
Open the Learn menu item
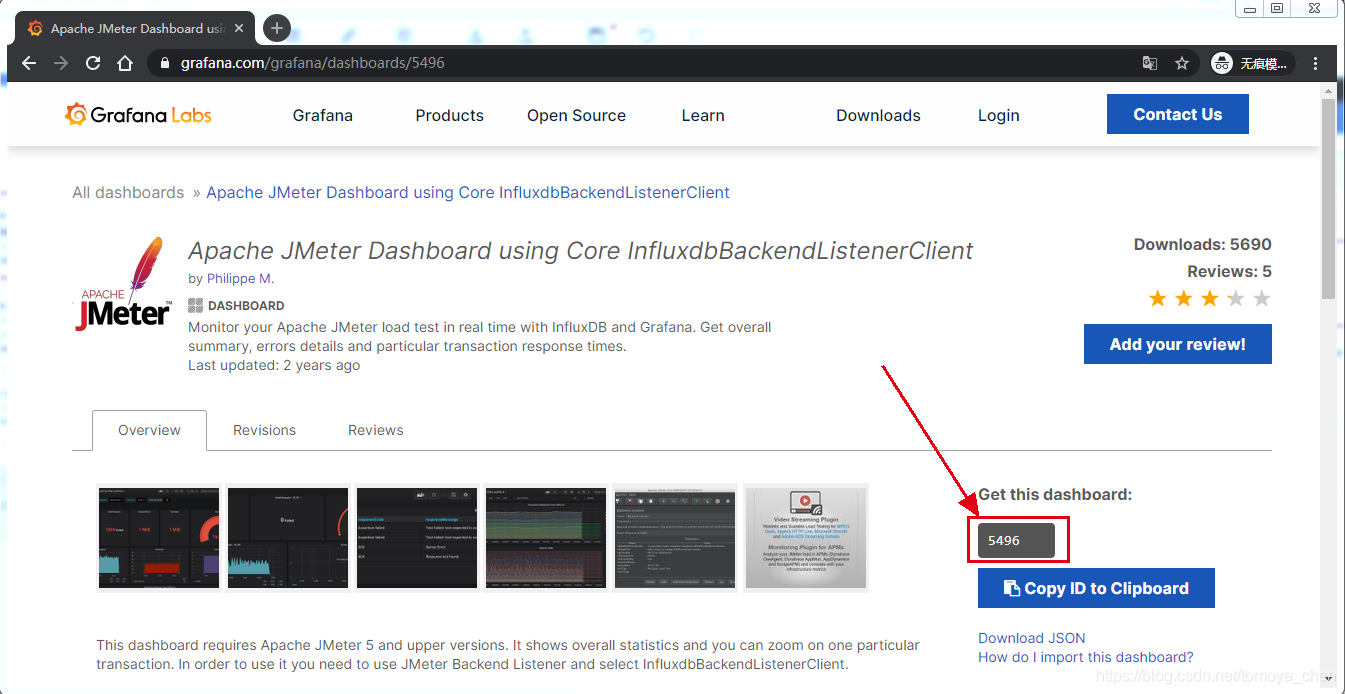point(703,115)
